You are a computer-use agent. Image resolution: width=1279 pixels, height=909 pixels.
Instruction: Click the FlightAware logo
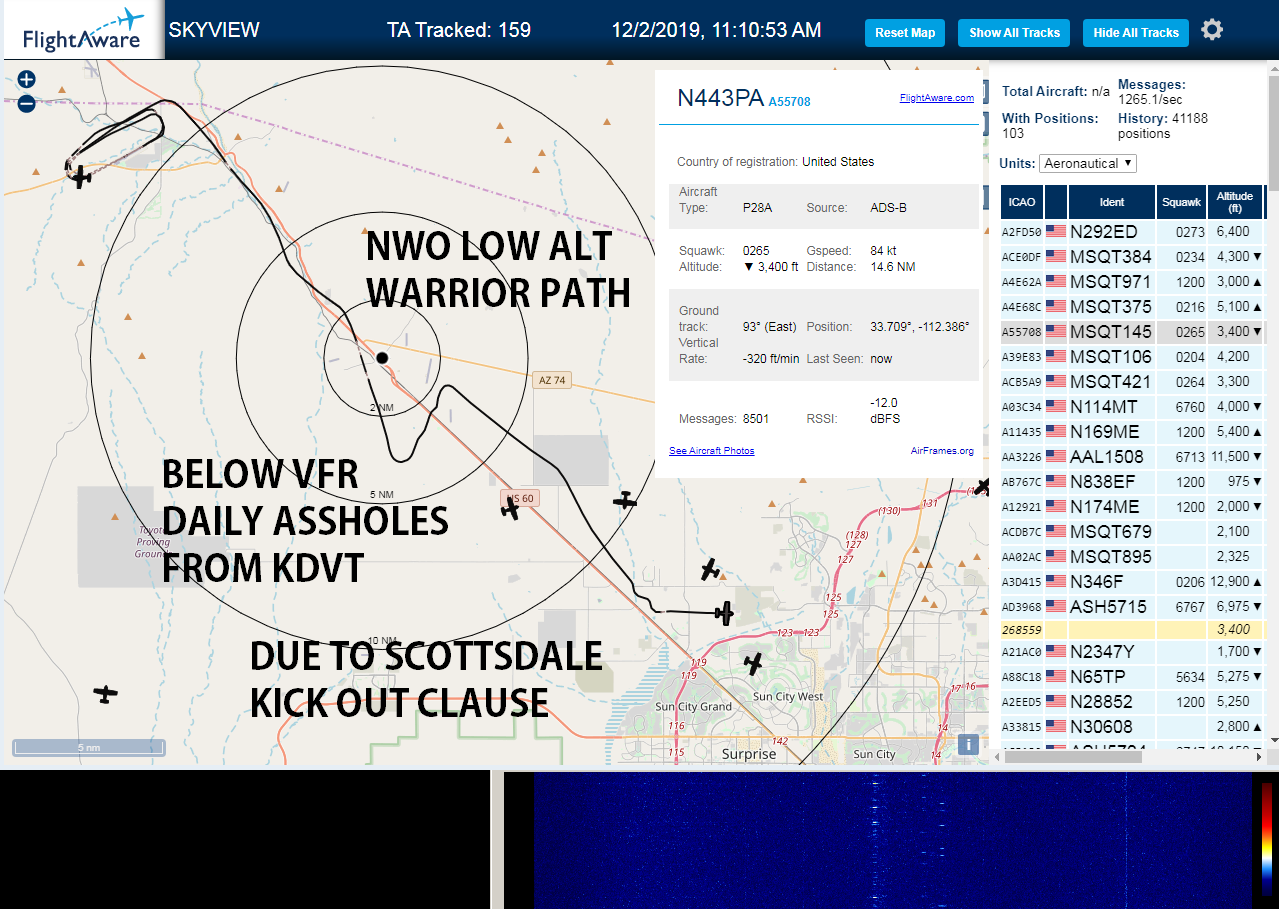(x=82, y=32)
